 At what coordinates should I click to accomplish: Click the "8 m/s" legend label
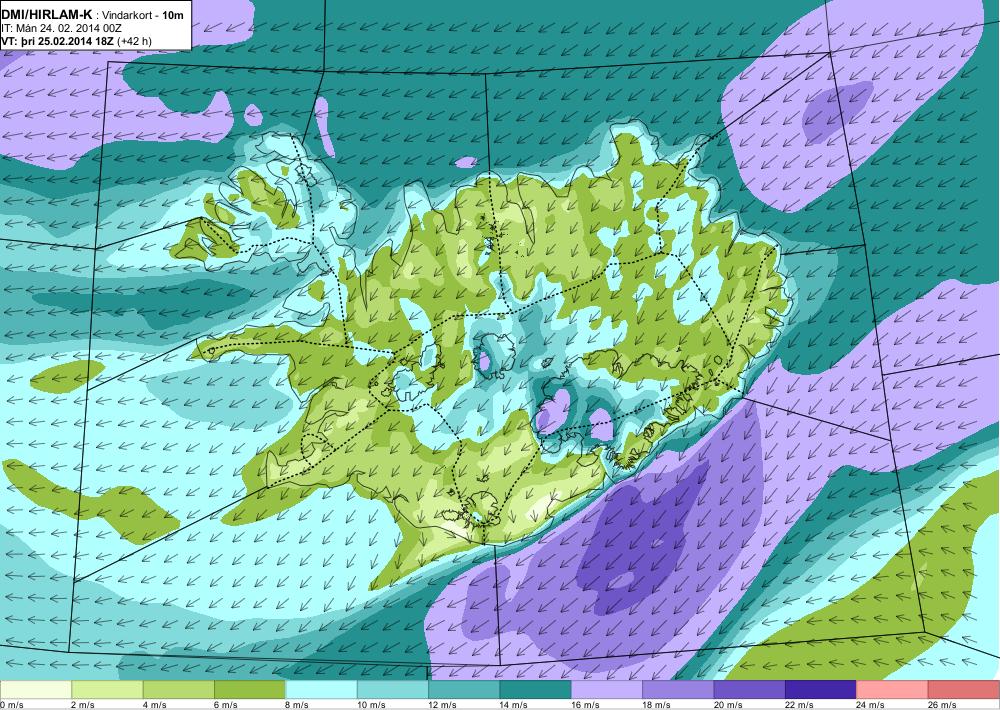coord(297,705)
